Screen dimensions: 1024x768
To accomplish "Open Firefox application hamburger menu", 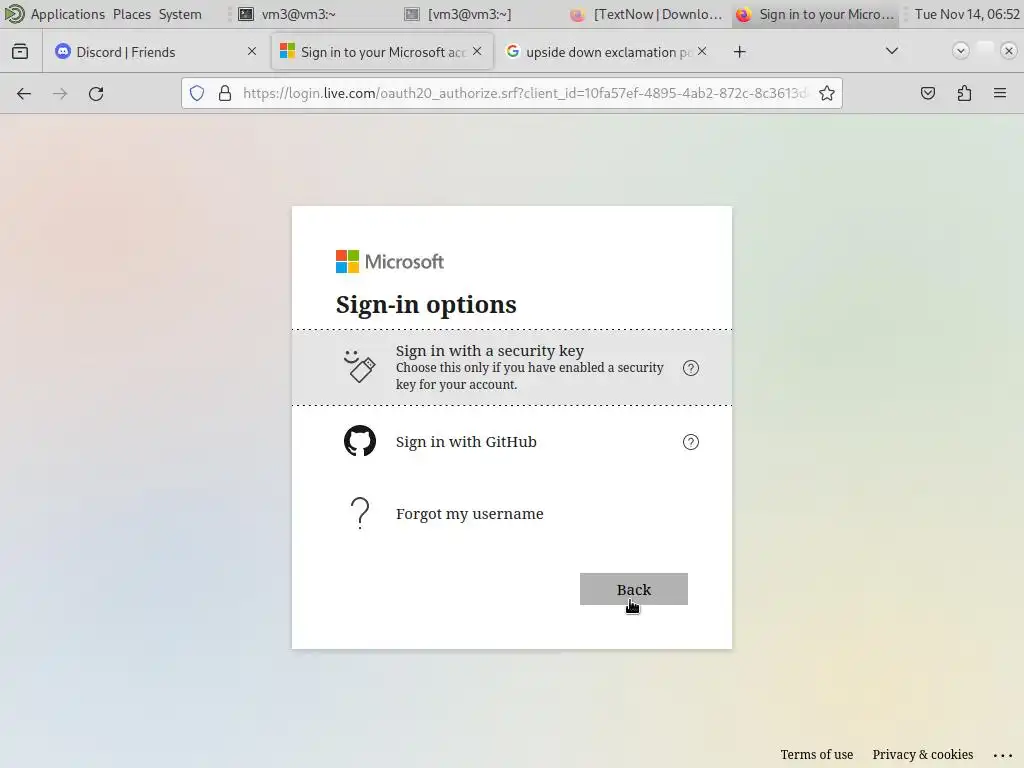I will [1000, 93].
